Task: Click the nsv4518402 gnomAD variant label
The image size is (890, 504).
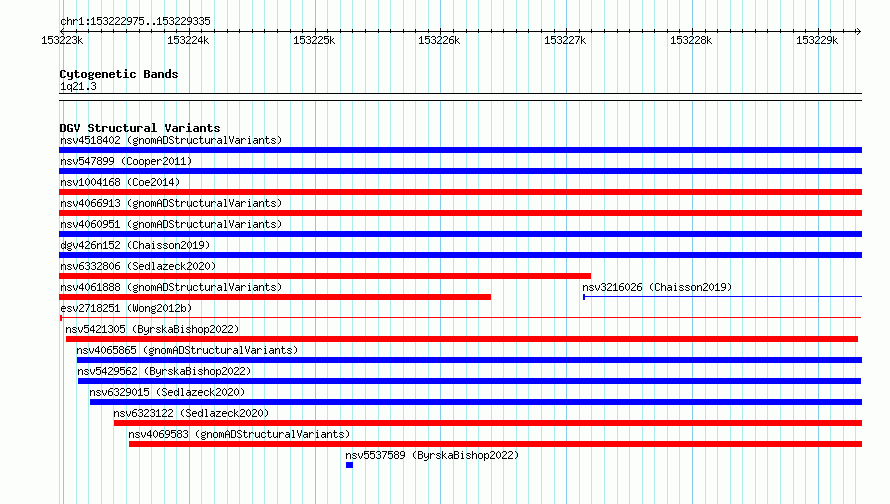Action: click(171, 140)
